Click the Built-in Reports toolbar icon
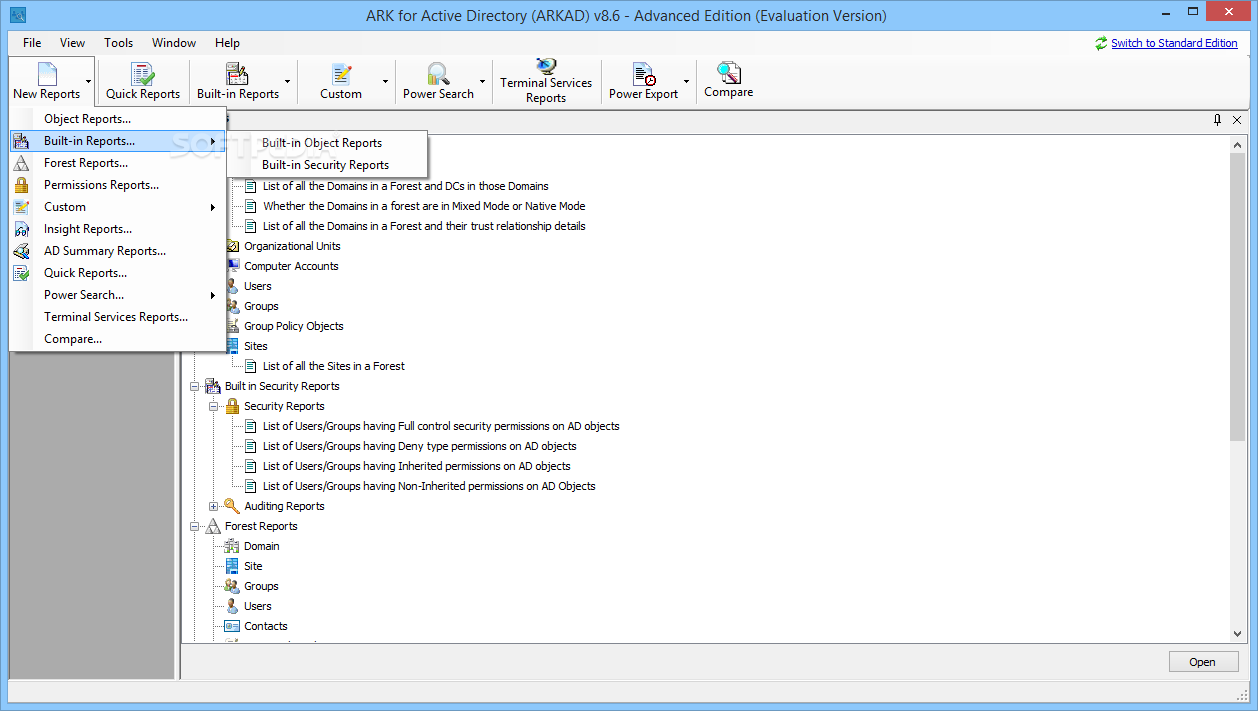This screenshot has height=711, width=1258. (237, 74)
